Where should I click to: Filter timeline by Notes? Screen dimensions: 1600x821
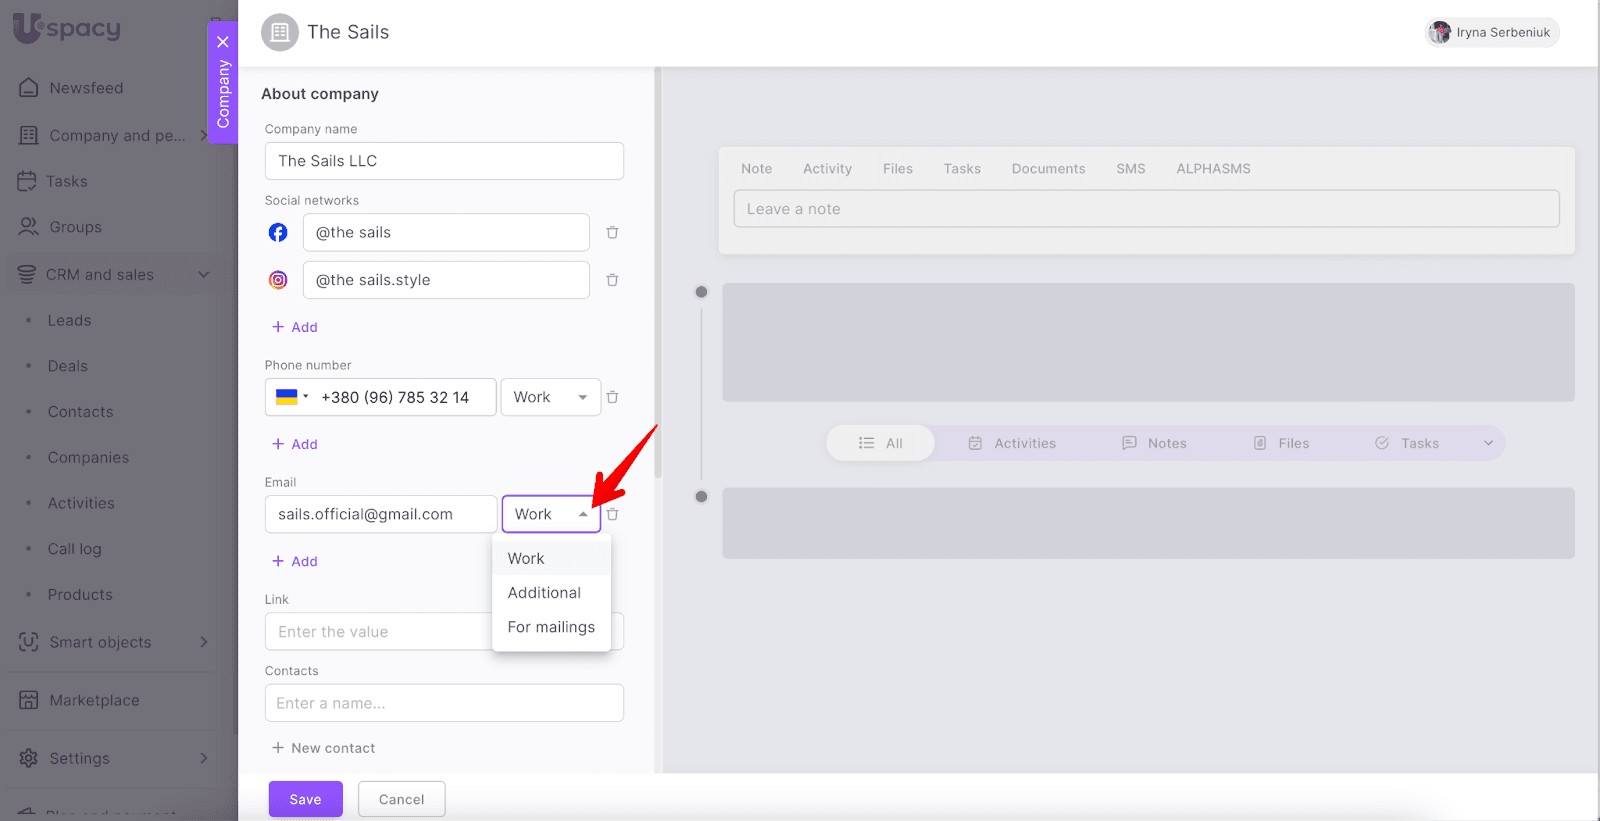[x=1154, y=444]
